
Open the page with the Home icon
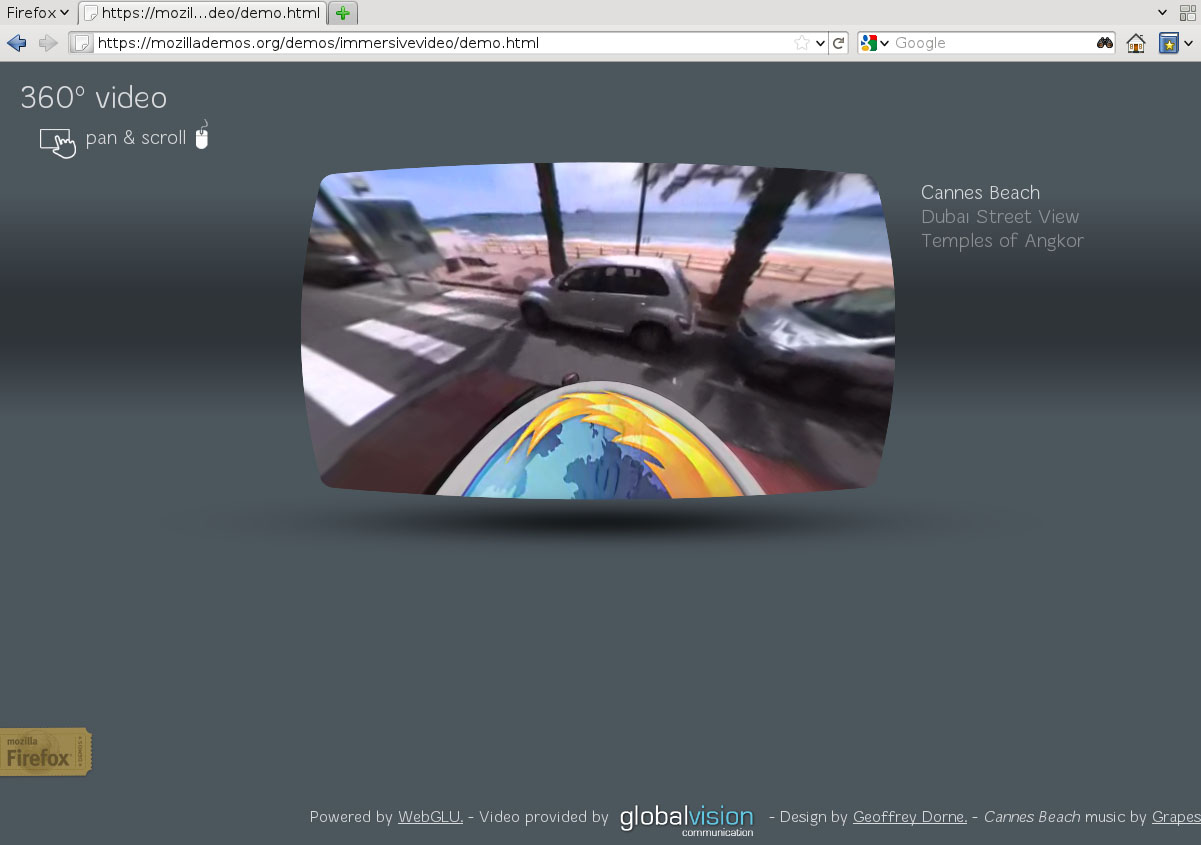click(1136, 43)
